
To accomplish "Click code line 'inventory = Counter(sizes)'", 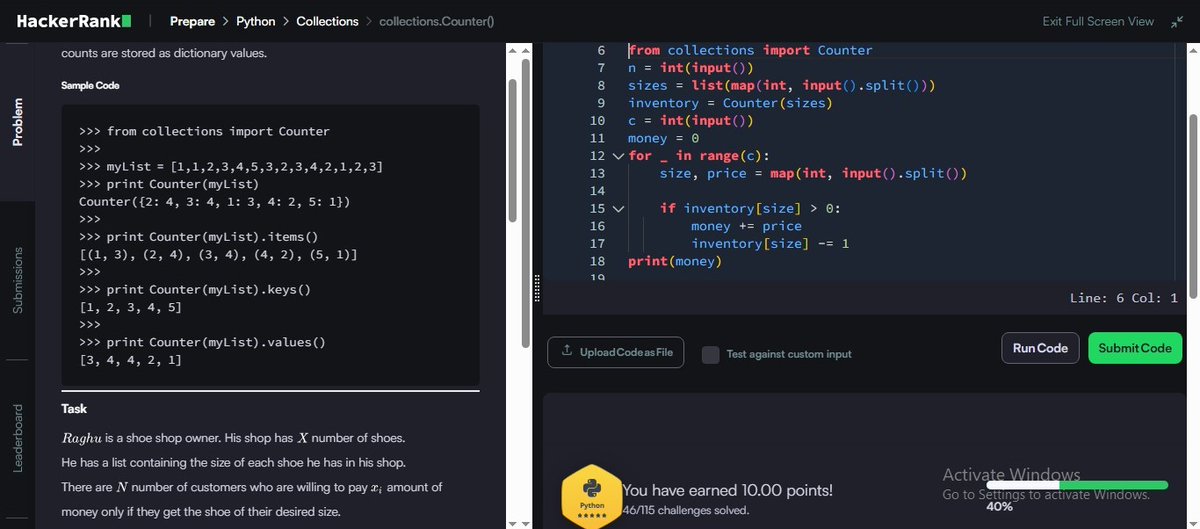I will click(730, 103).
